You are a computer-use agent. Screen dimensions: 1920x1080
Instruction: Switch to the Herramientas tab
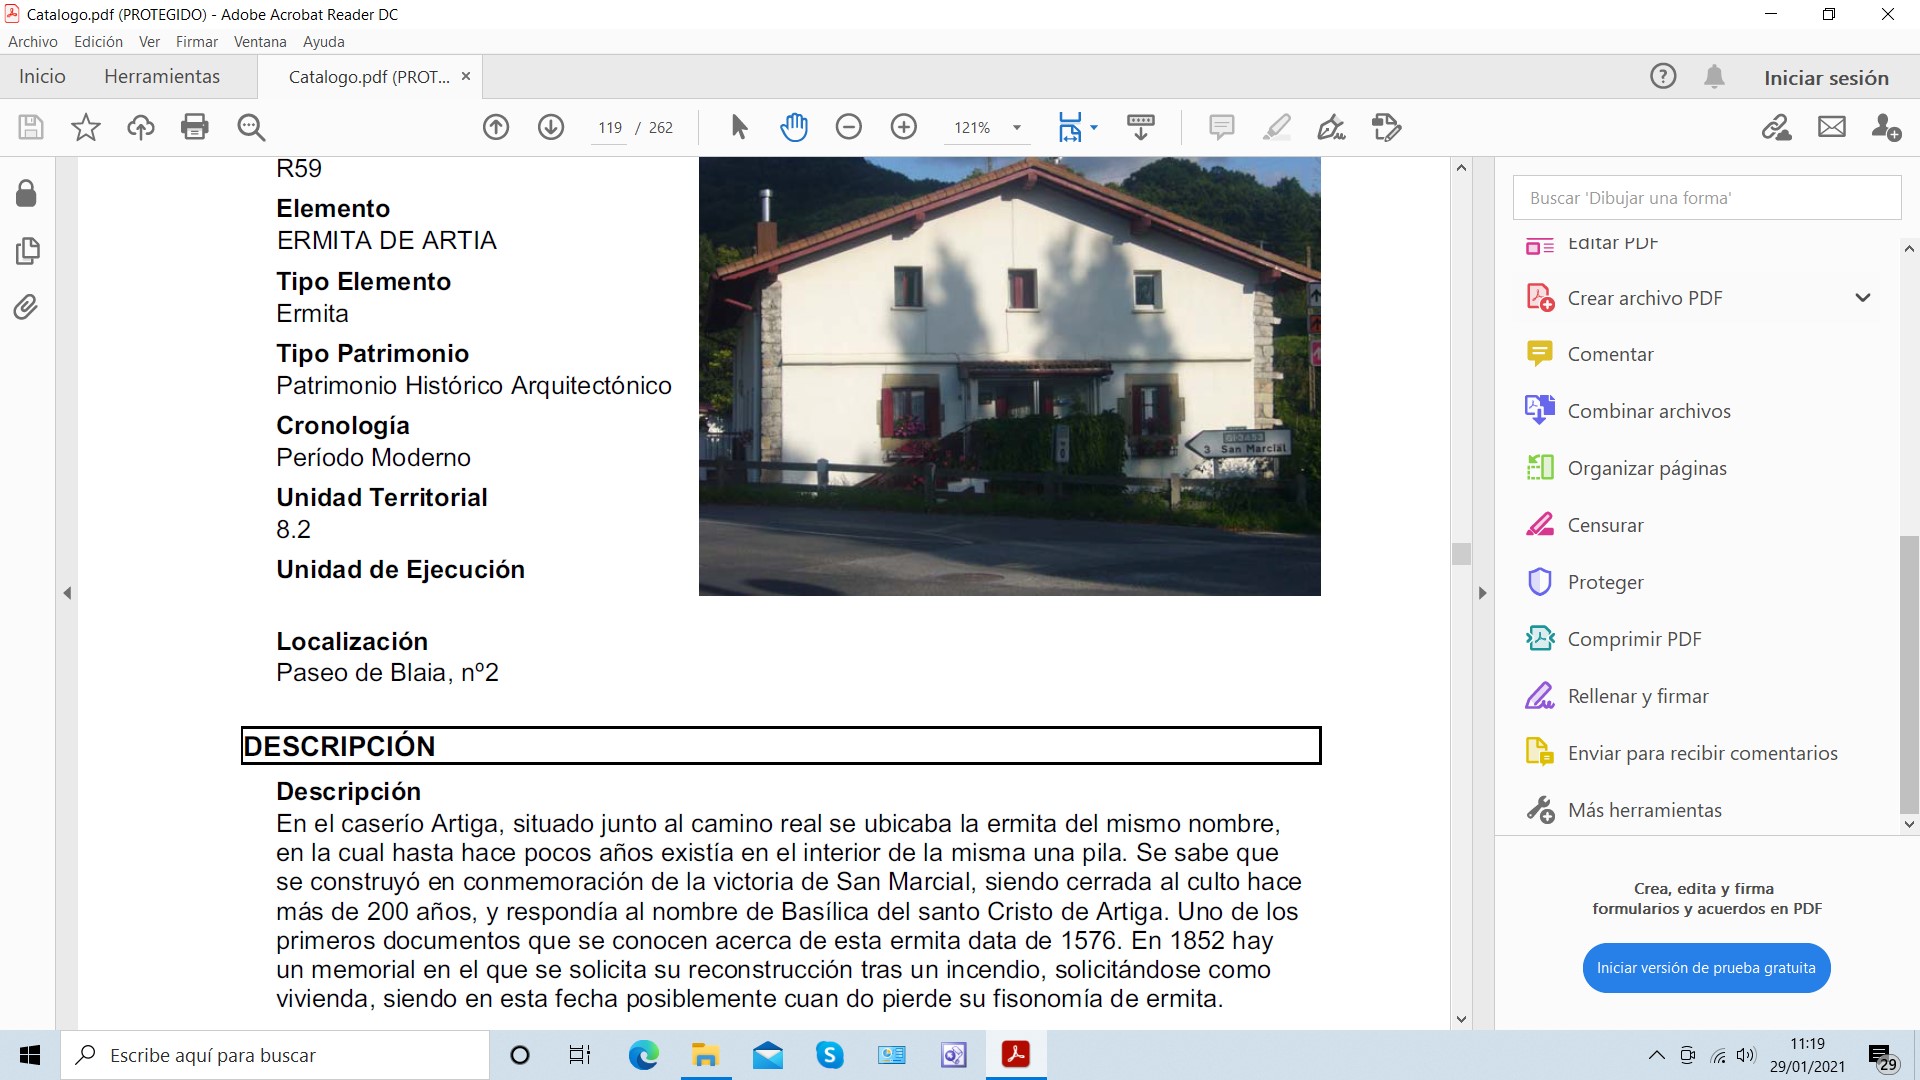tap(162, 77)
